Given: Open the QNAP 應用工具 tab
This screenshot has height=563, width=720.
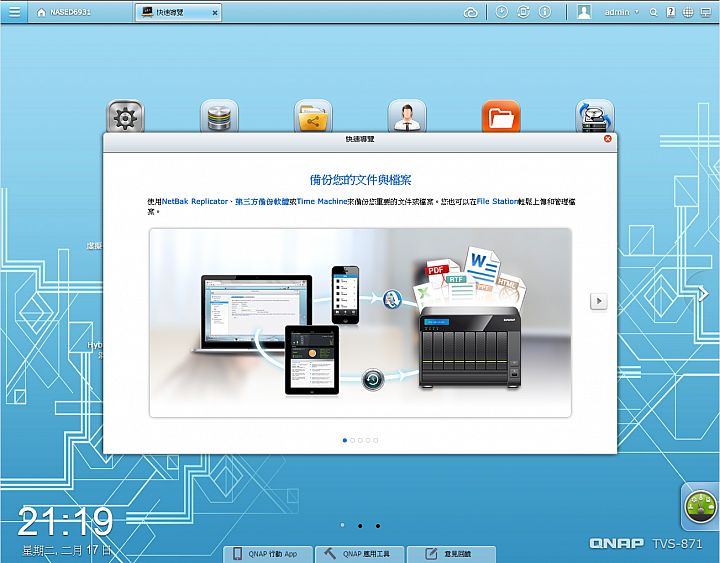Looking at the screenshot, I should 360,554.
